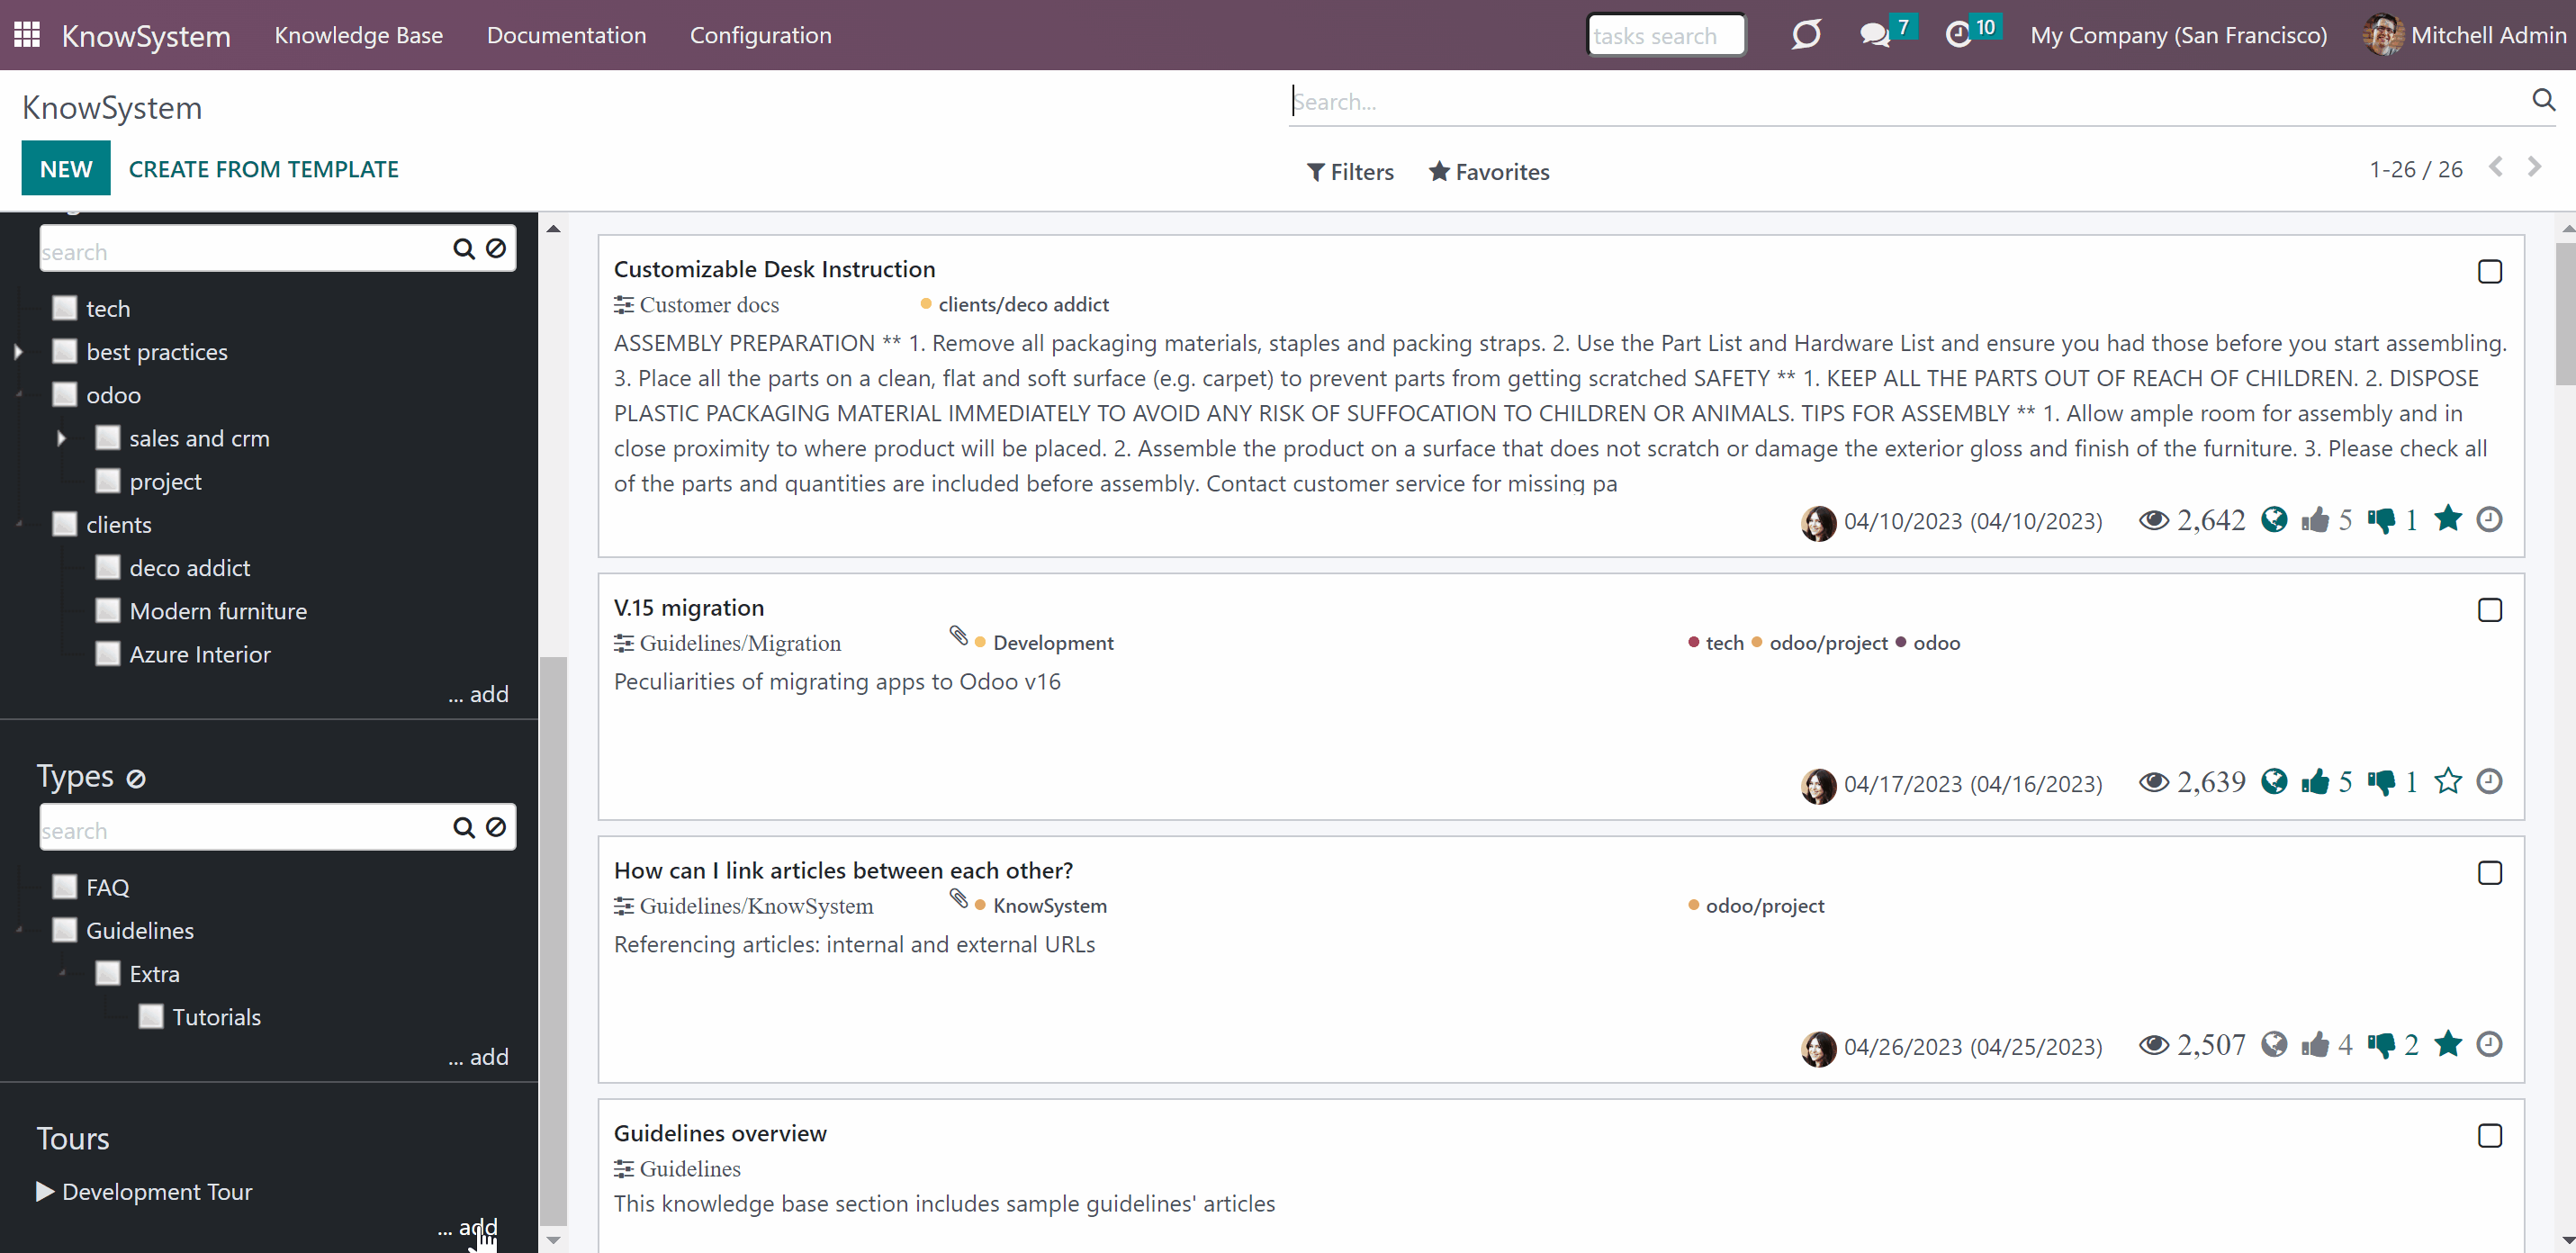This screenshot has width=2576, height=1253.
Task: Focus the tasks search field in navbar
Action: click(x=1666, y=35)
